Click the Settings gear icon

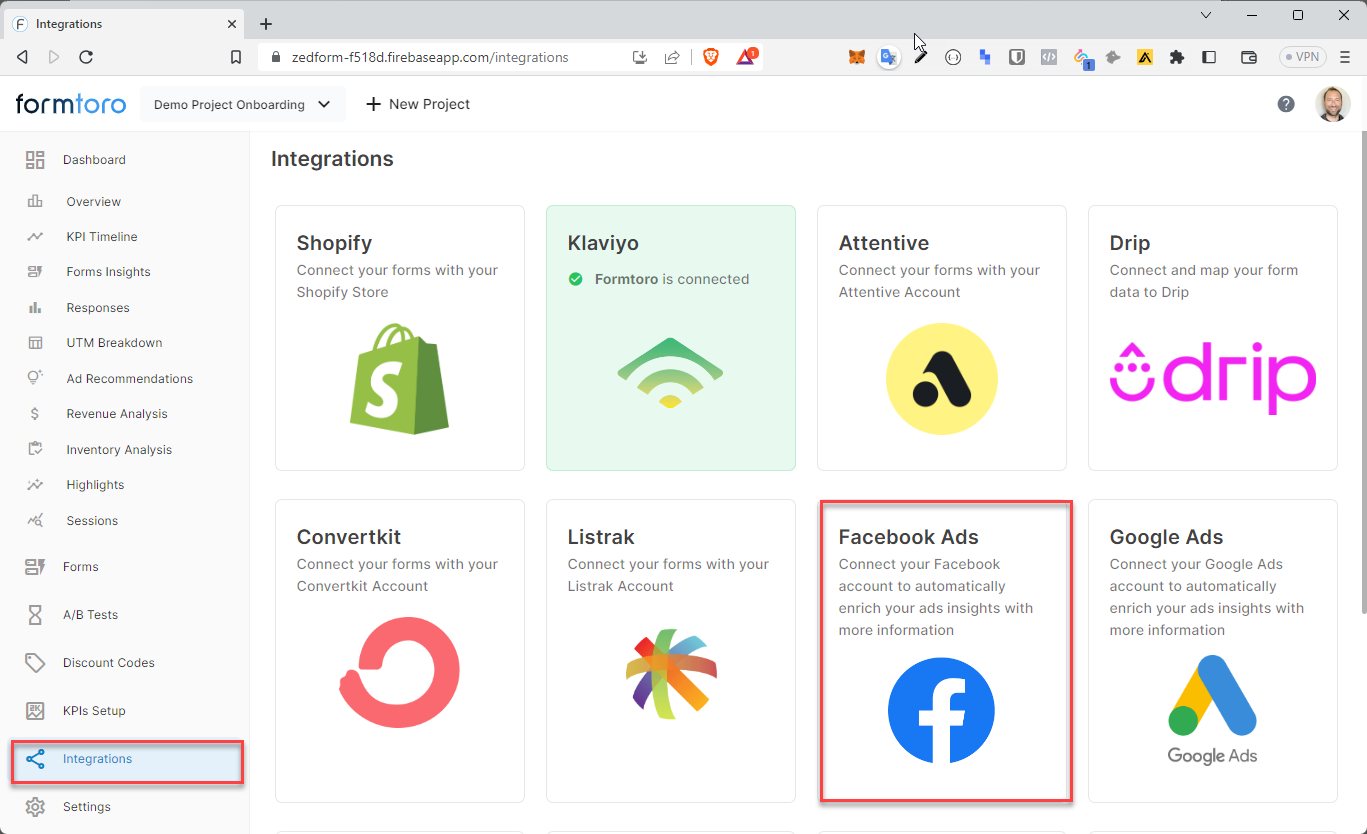click(35, 807)
